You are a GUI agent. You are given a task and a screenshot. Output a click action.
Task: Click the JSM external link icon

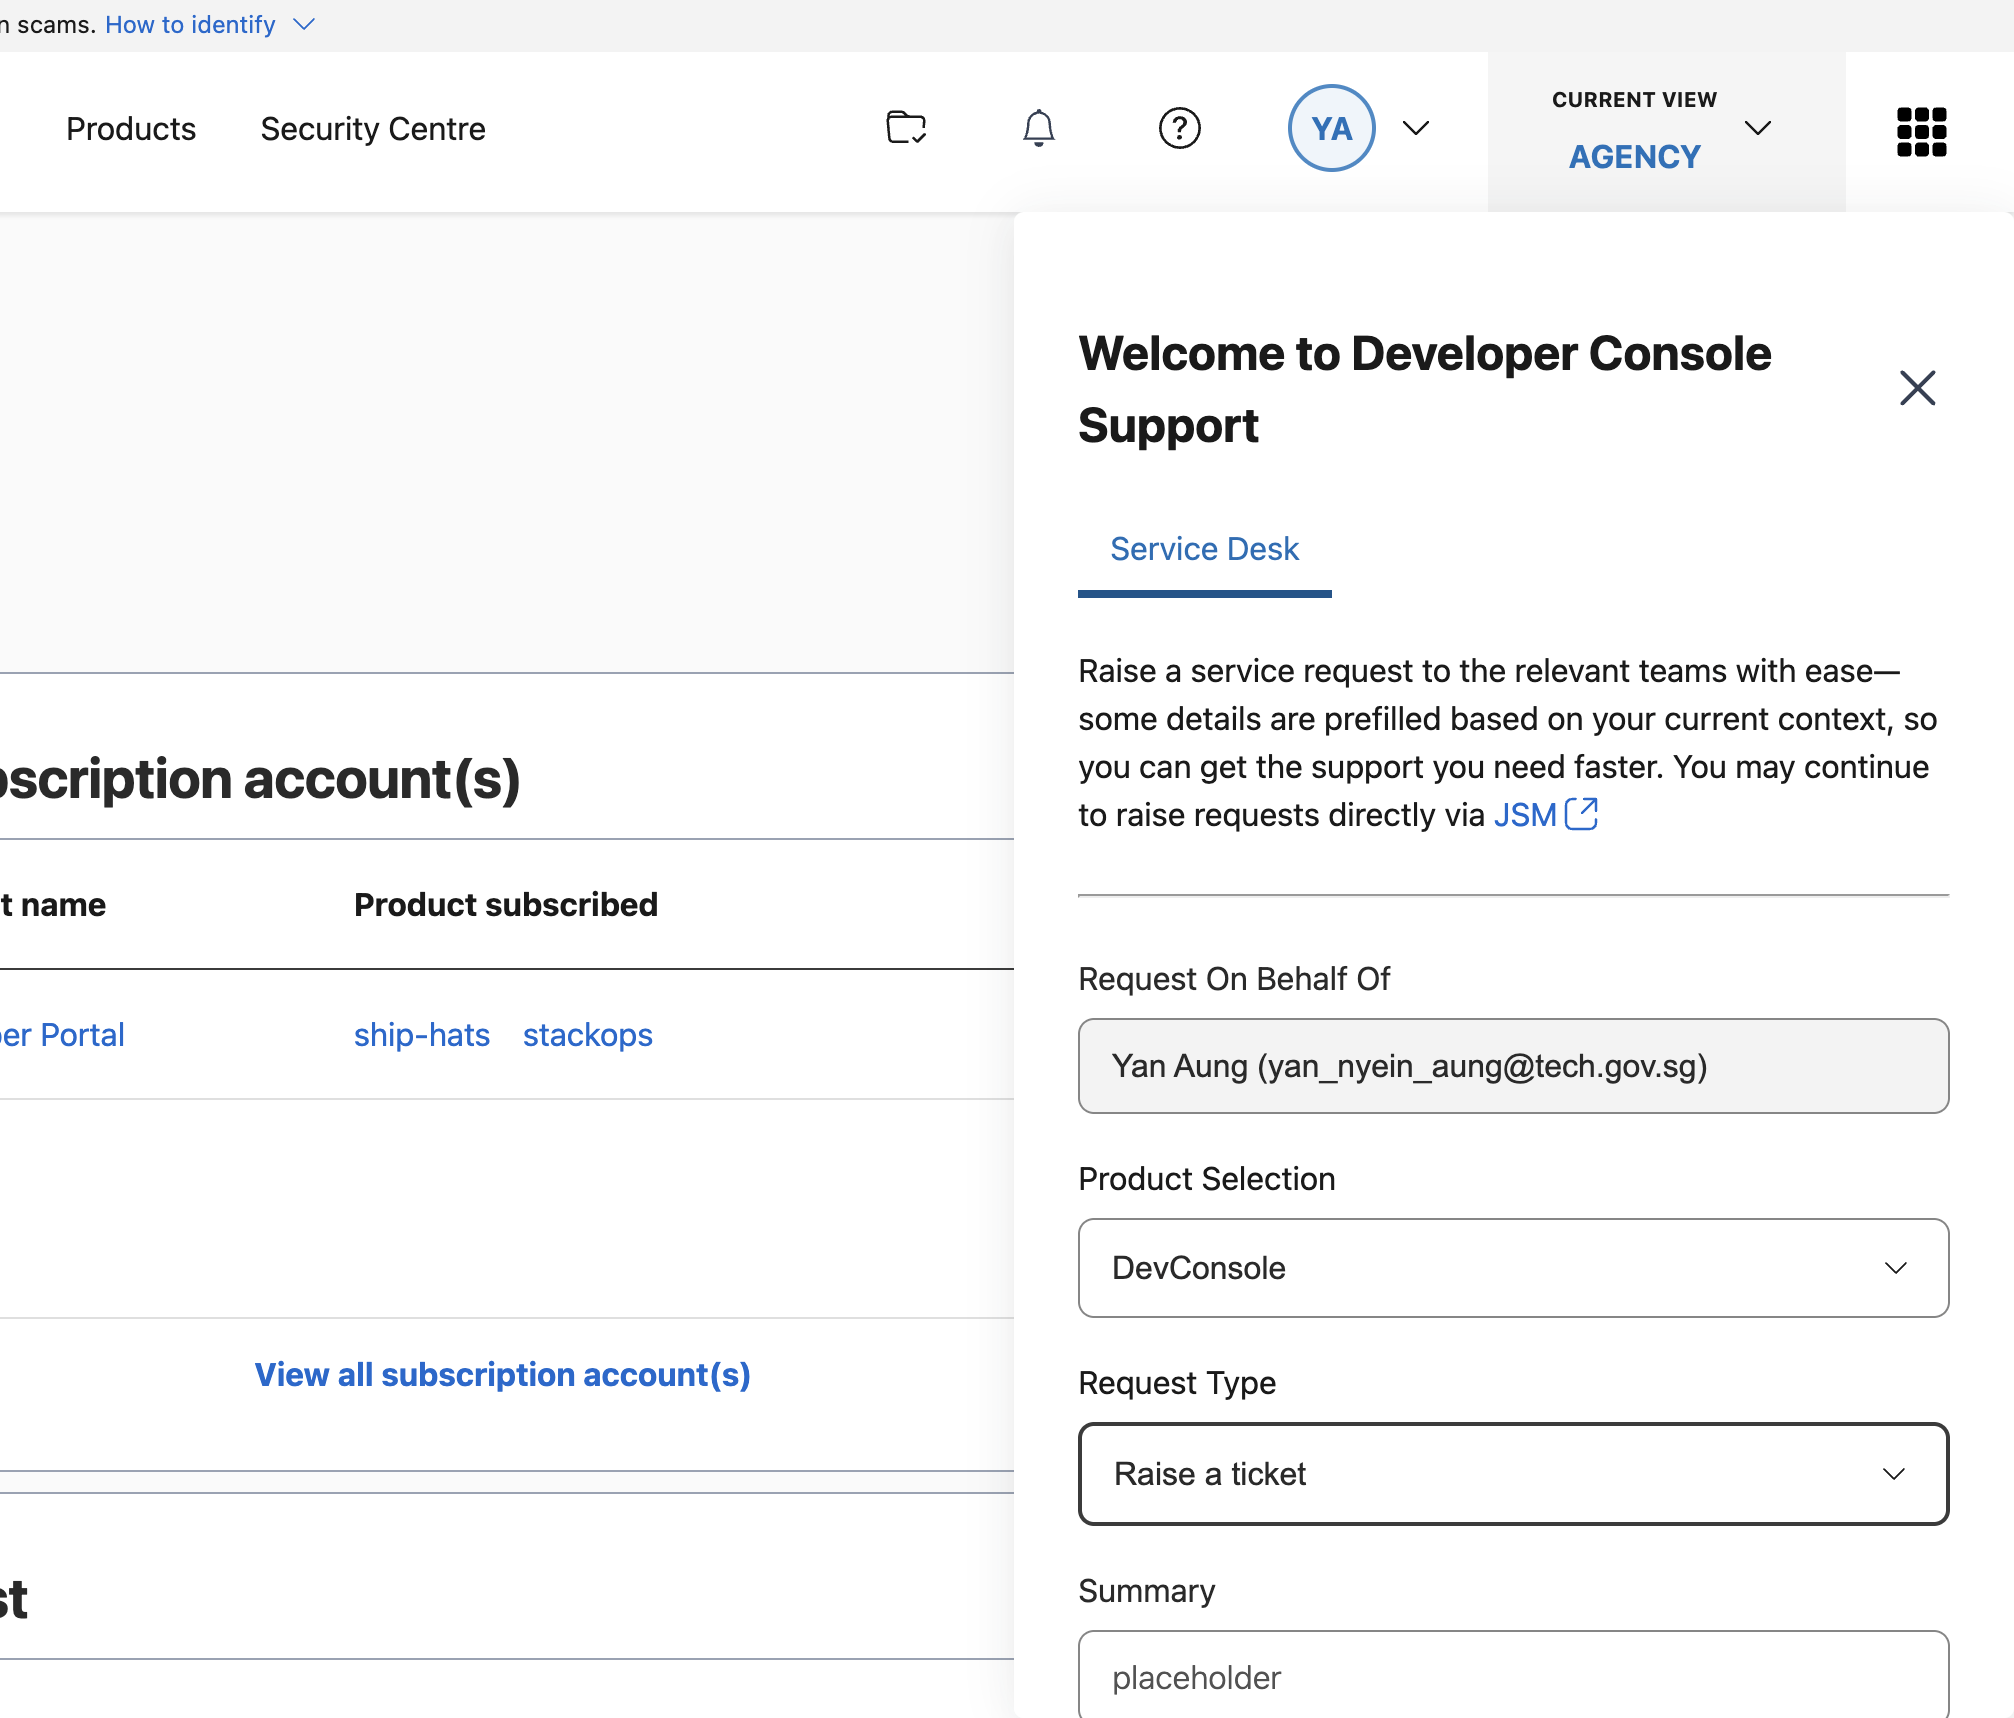1581,814
